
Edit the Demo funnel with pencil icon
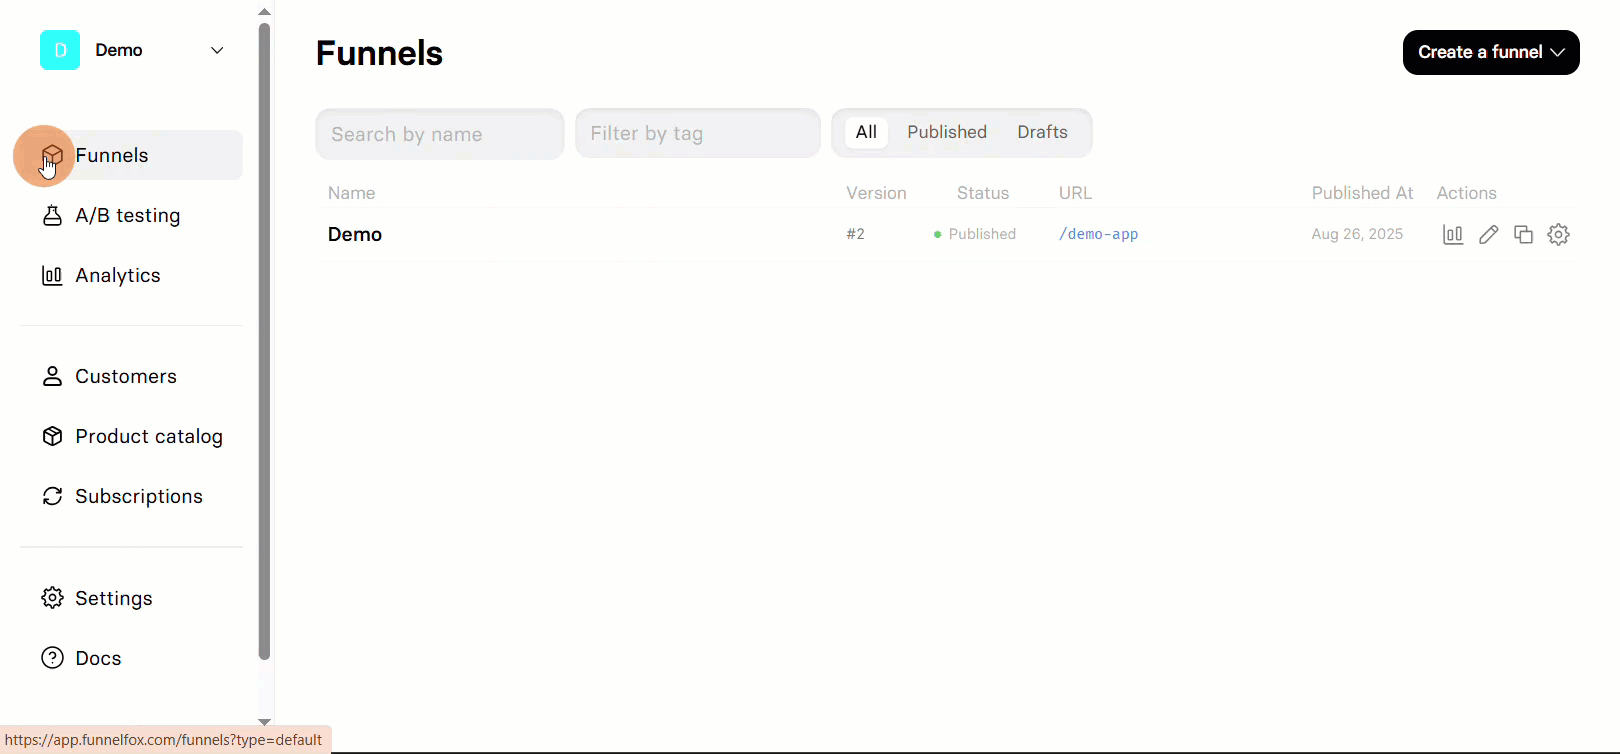(1488, 234)
